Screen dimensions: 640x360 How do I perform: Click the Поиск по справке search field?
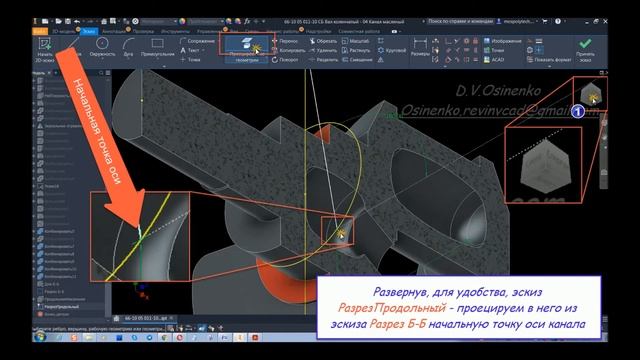pyautogui.click(x=460, y=21)
